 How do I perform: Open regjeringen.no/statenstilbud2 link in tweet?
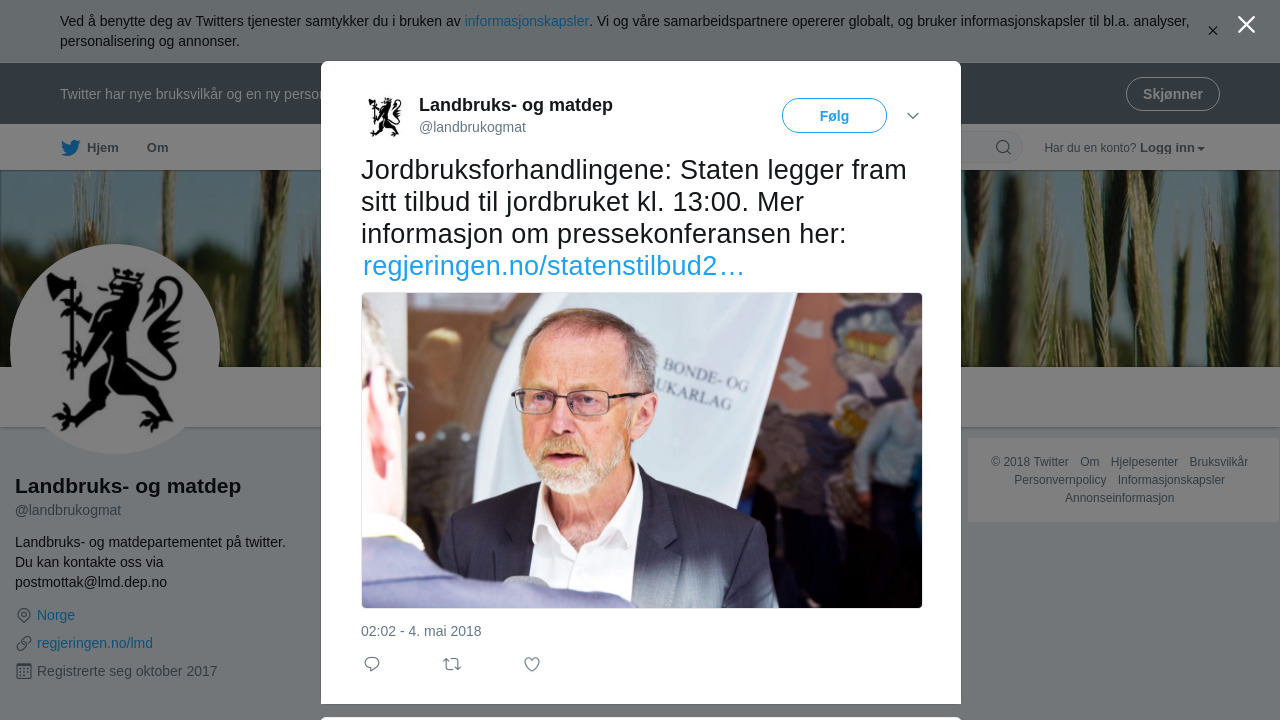554,266
